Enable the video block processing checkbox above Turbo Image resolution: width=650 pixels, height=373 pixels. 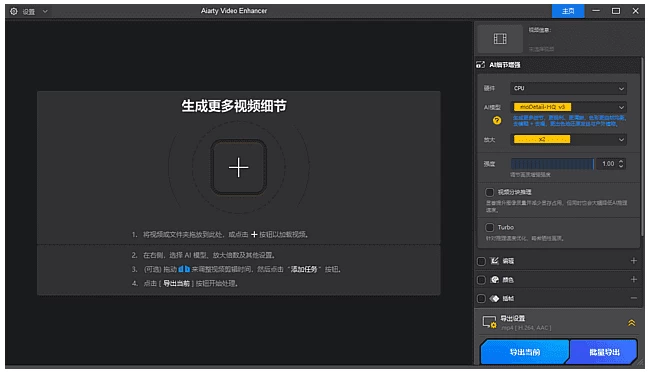[490, 192]
